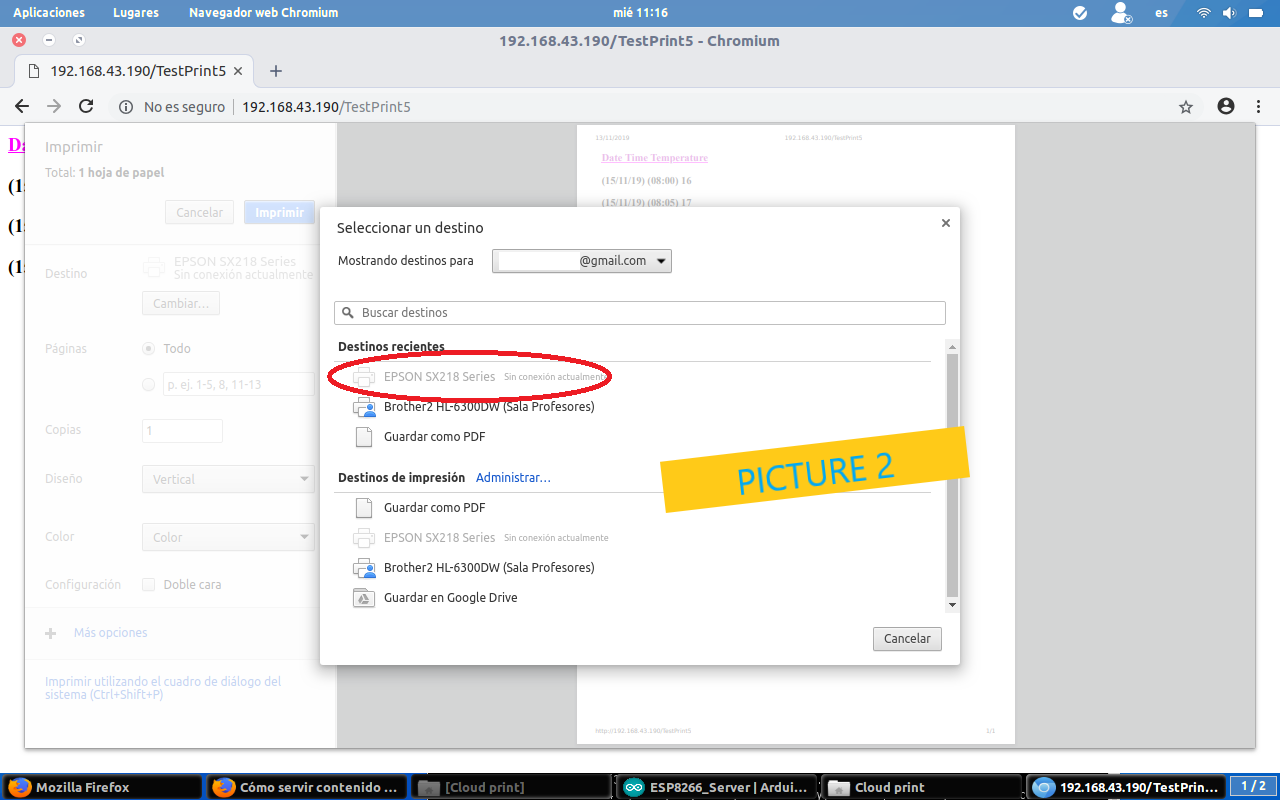Select the 192.168.43.190/TestPrint5 tab
The height and width of the screenshot is (800, 1280).
[135, 71]
